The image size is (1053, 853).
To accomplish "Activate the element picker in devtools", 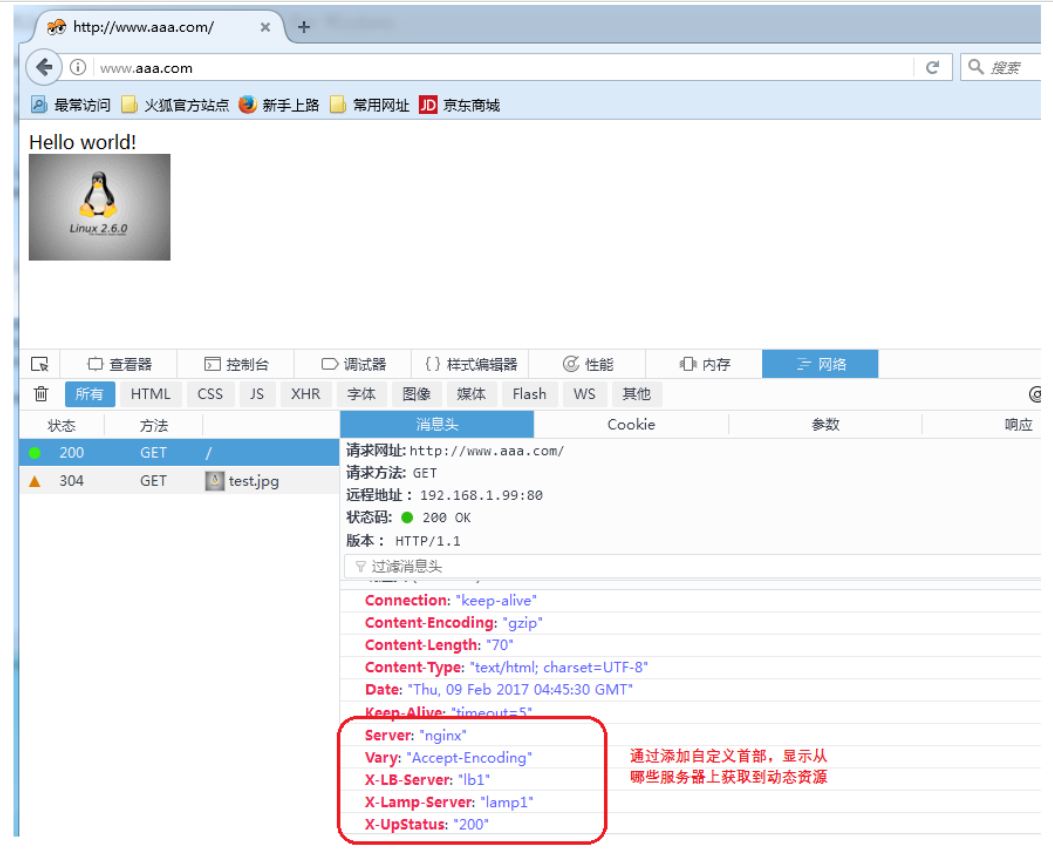I will pos(40,364).
